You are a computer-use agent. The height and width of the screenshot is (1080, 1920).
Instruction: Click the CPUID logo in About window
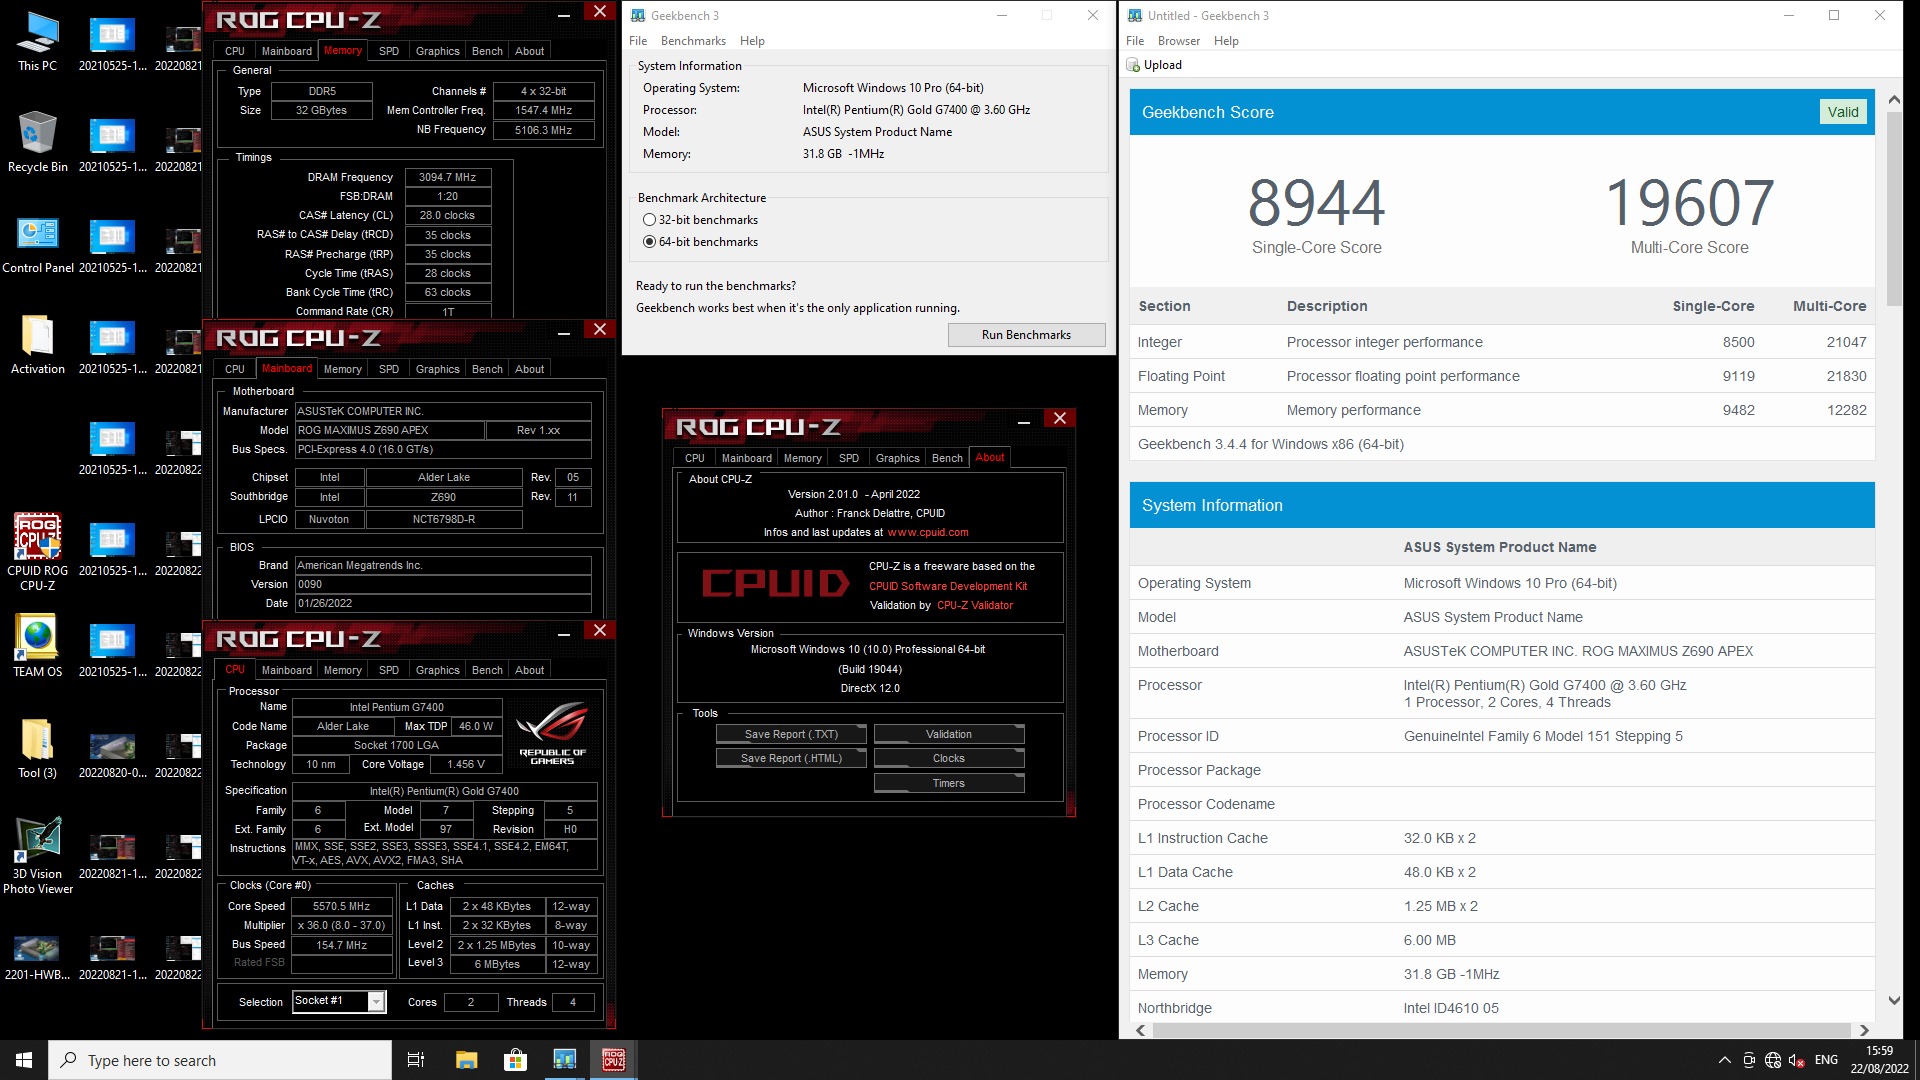776,584
